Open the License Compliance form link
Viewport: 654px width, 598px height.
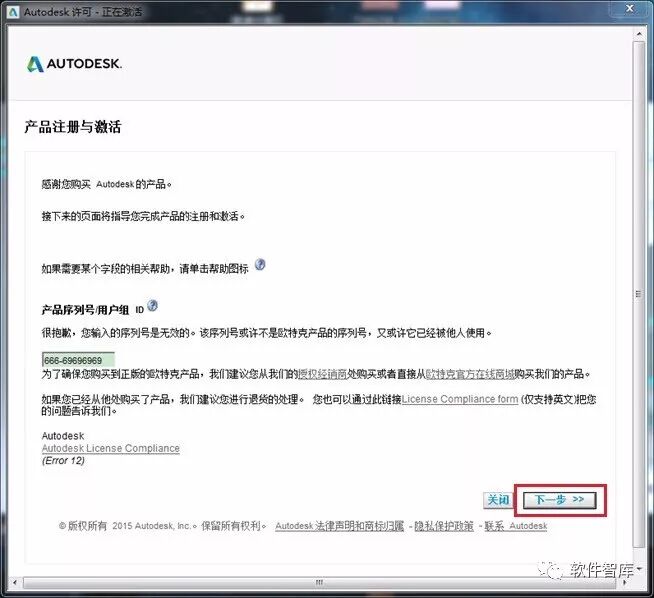(x=460, y=399)
